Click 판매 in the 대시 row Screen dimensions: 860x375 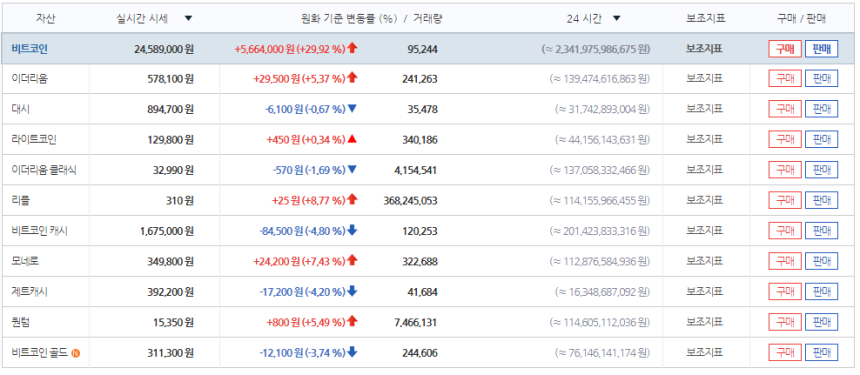[822, 109]
